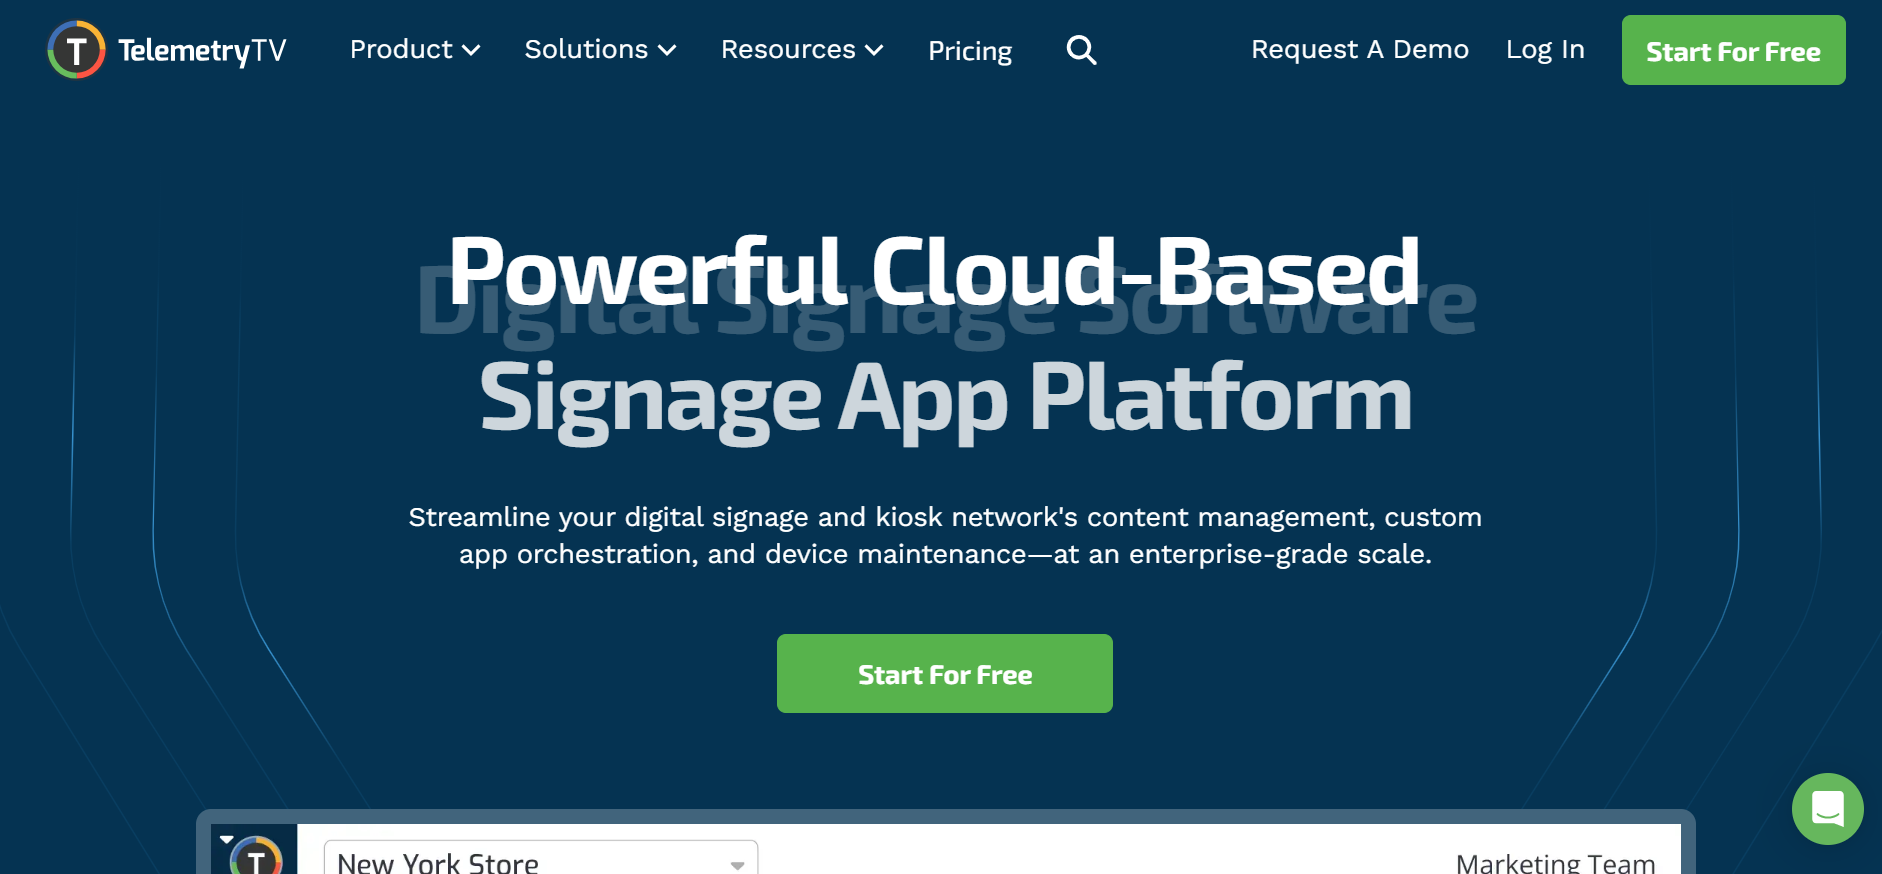
Task: Open the New York Store dropdown
Action: (541, 858)
